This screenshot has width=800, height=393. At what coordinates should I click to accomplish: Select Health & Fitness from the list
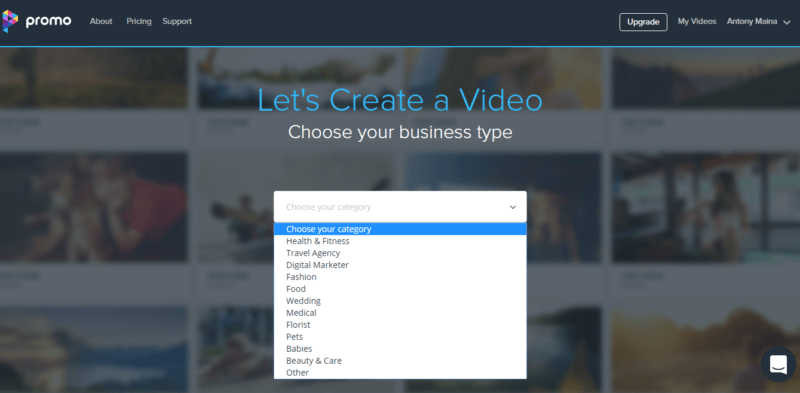click(x=400, y=241)
